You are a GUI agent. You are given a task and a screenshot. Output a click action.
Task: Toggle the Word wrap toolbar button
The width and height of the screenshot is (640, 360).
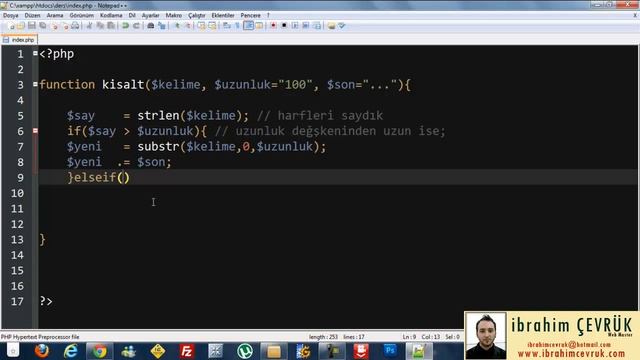pyautogui.click(x=226, y=26)
